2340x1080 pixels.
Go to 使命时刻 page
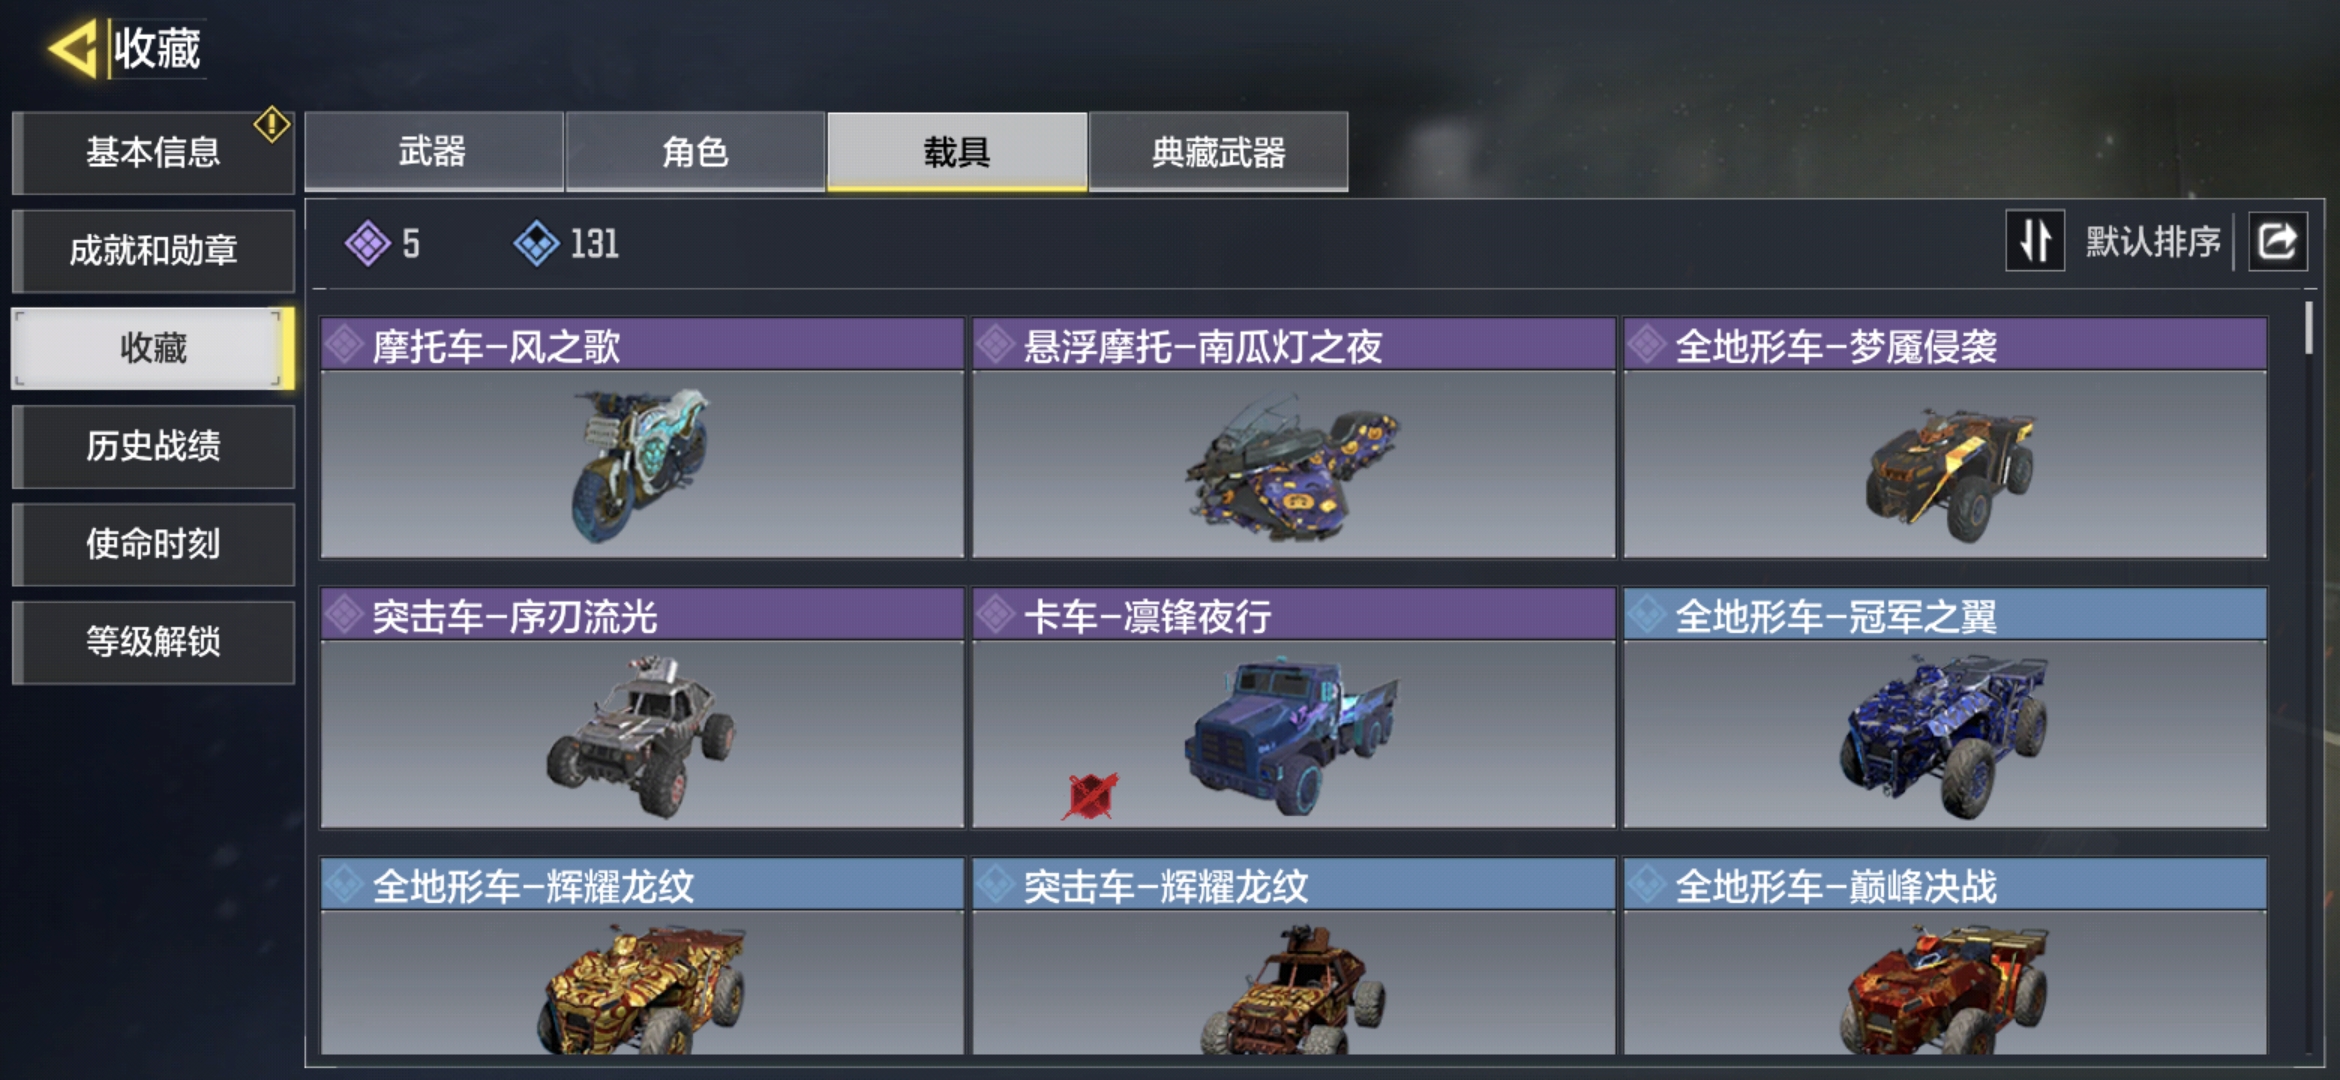tap(153, 544)
